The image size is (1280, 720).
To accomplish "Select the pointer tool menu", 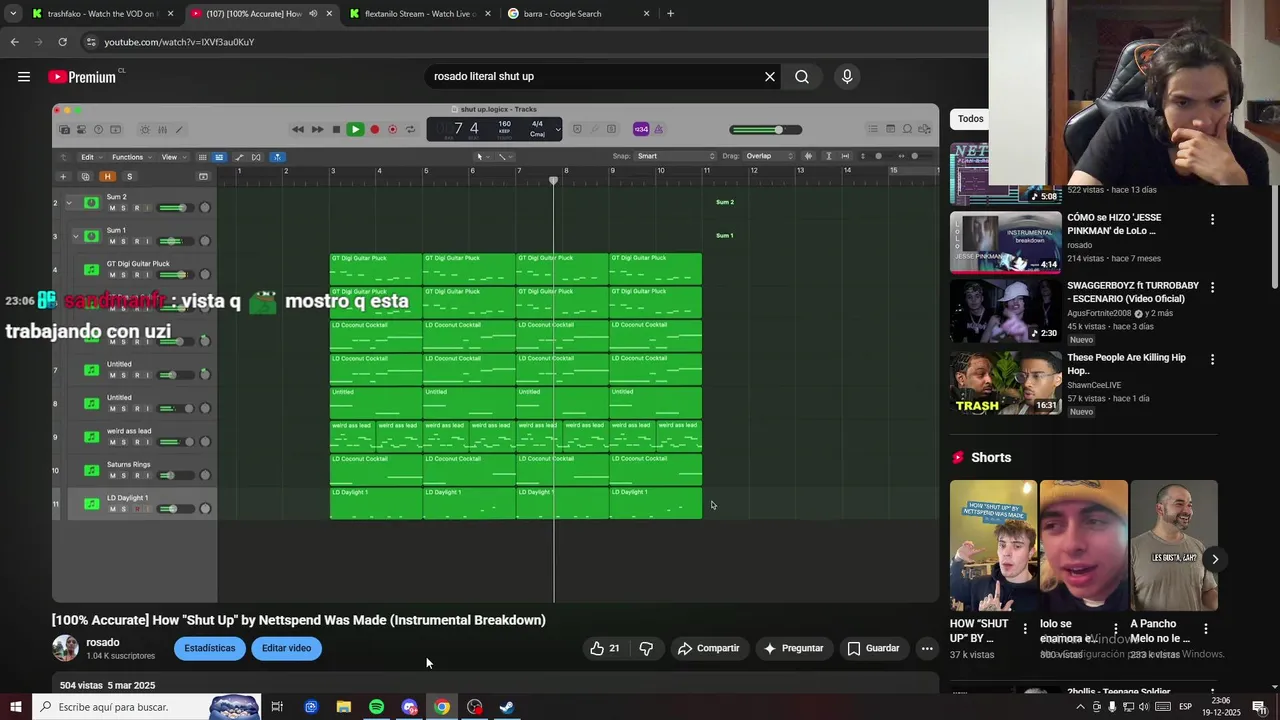I will click(x=484, y=156).
